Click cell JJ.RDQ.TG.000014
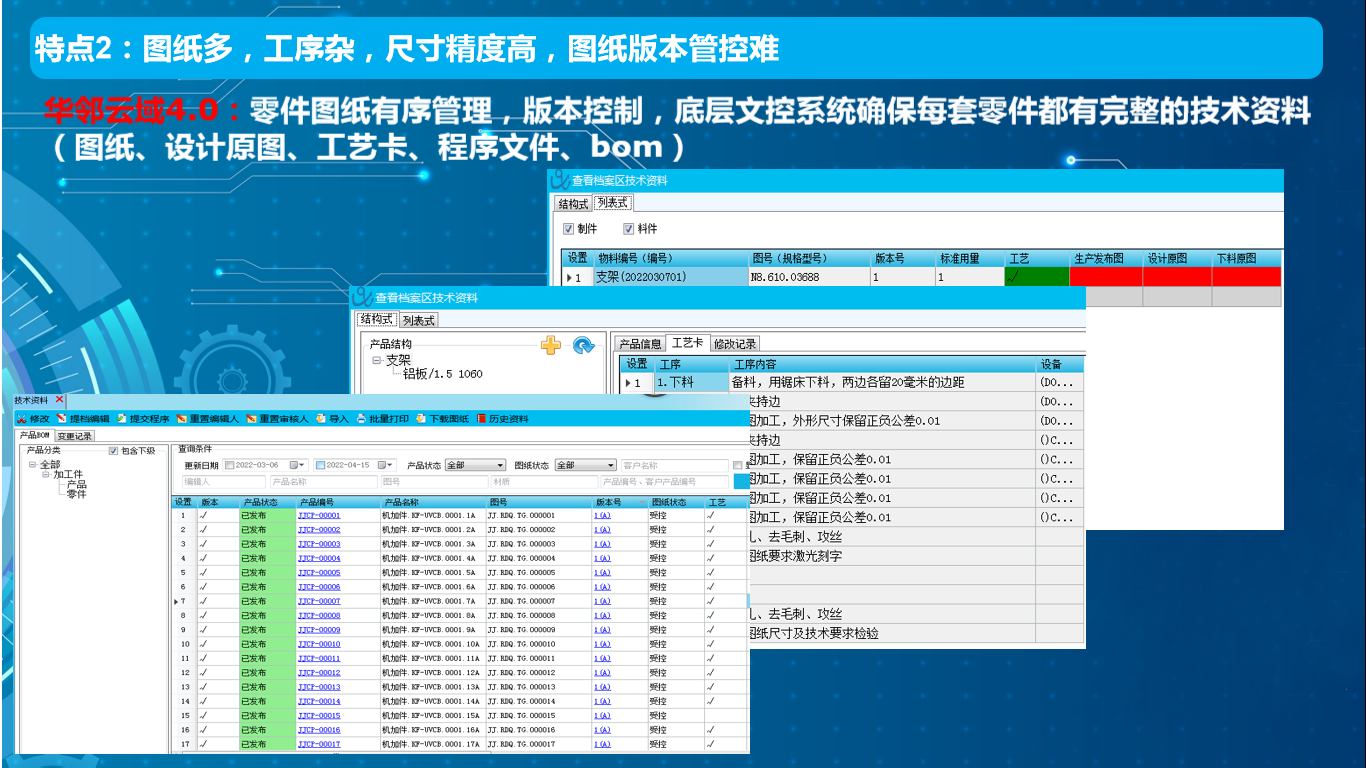The height and width of the screenshot is (768, 1366). (x=540, y=701)
